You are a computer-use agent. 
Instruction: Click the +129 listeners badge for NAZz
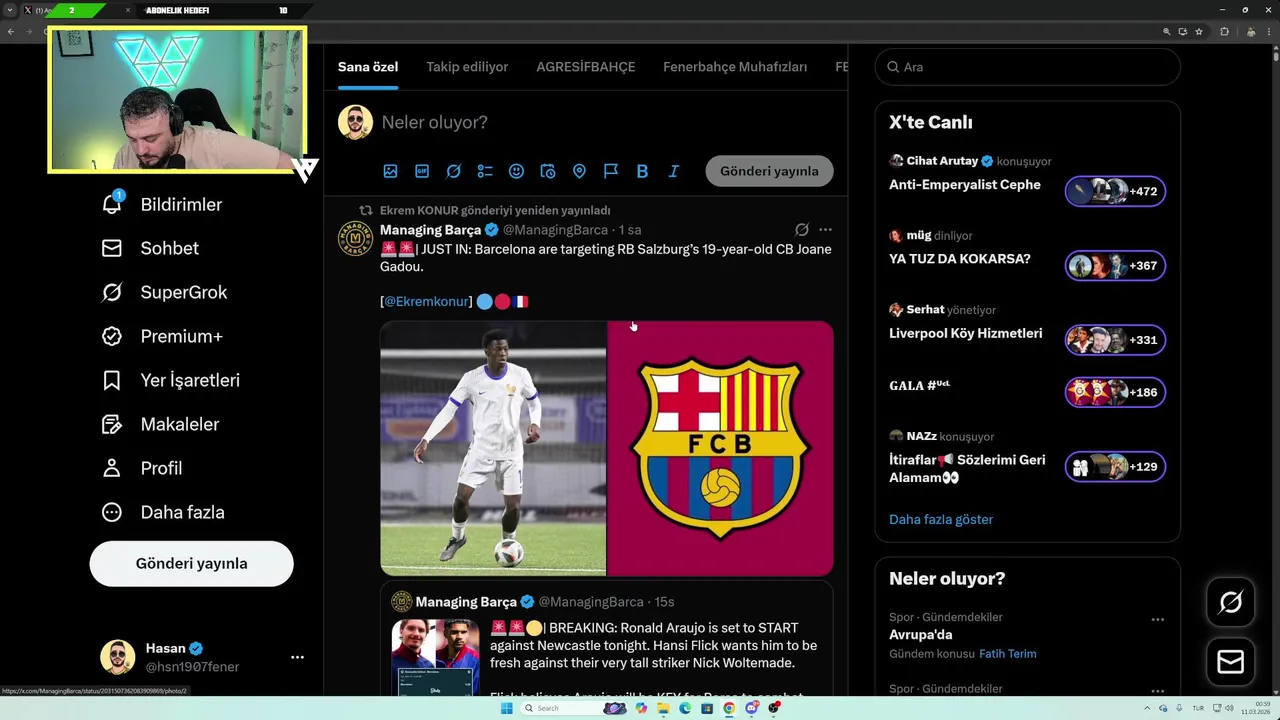tap(1115, 466)
